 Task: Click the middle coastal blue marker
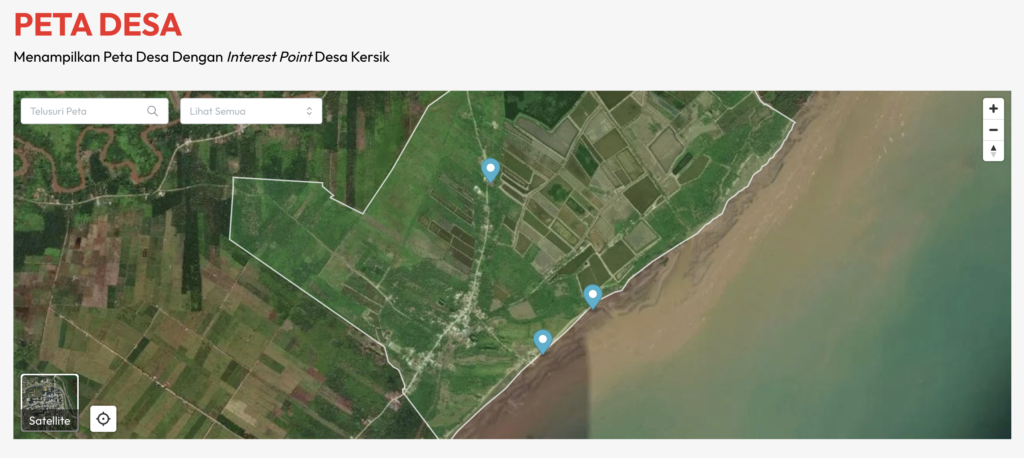click(x=593, y=296)
